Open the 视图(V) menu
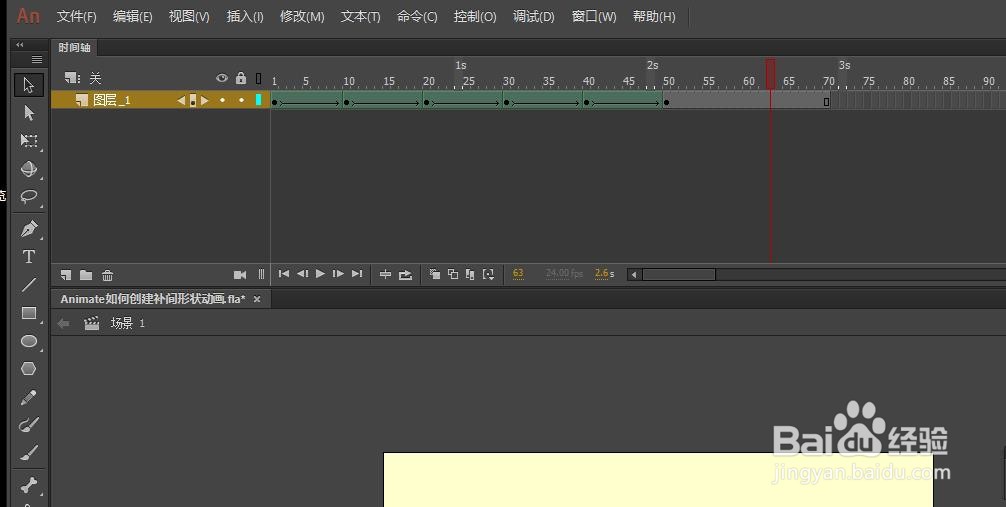 189,17
